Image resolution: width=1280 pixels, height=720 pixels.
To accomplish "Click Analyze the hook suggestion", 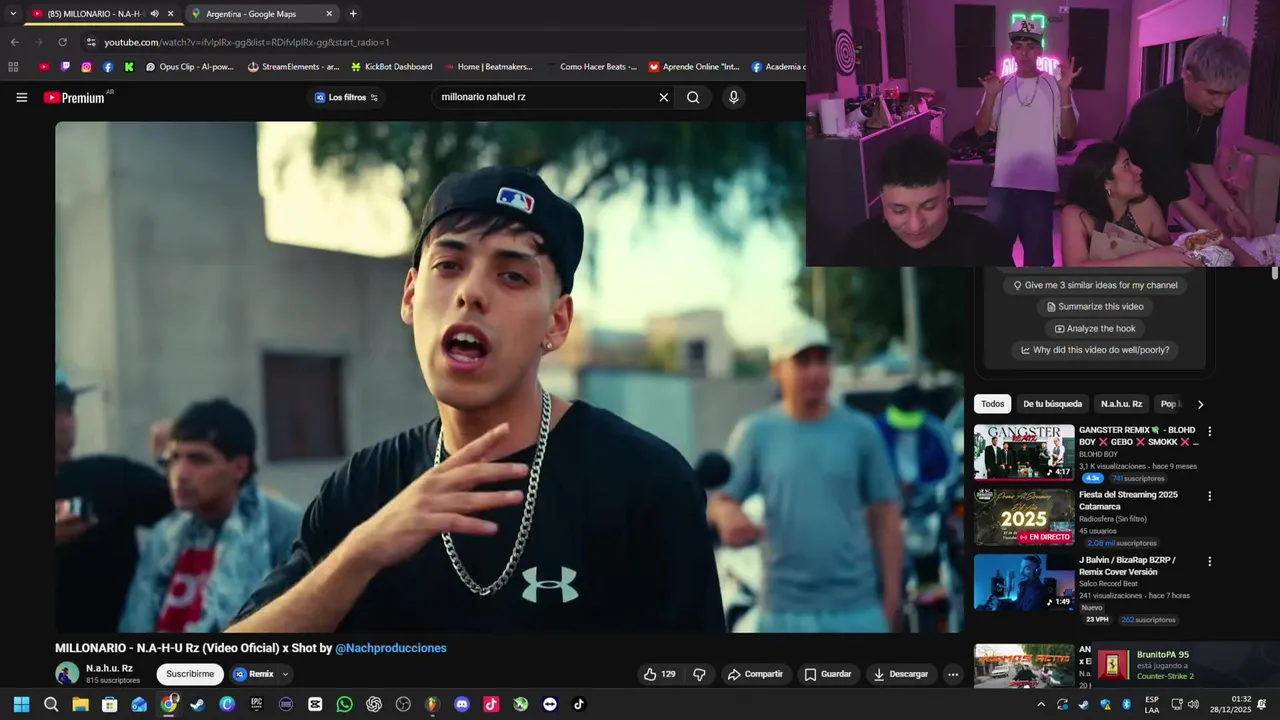I will click(x=1094, y=329).
